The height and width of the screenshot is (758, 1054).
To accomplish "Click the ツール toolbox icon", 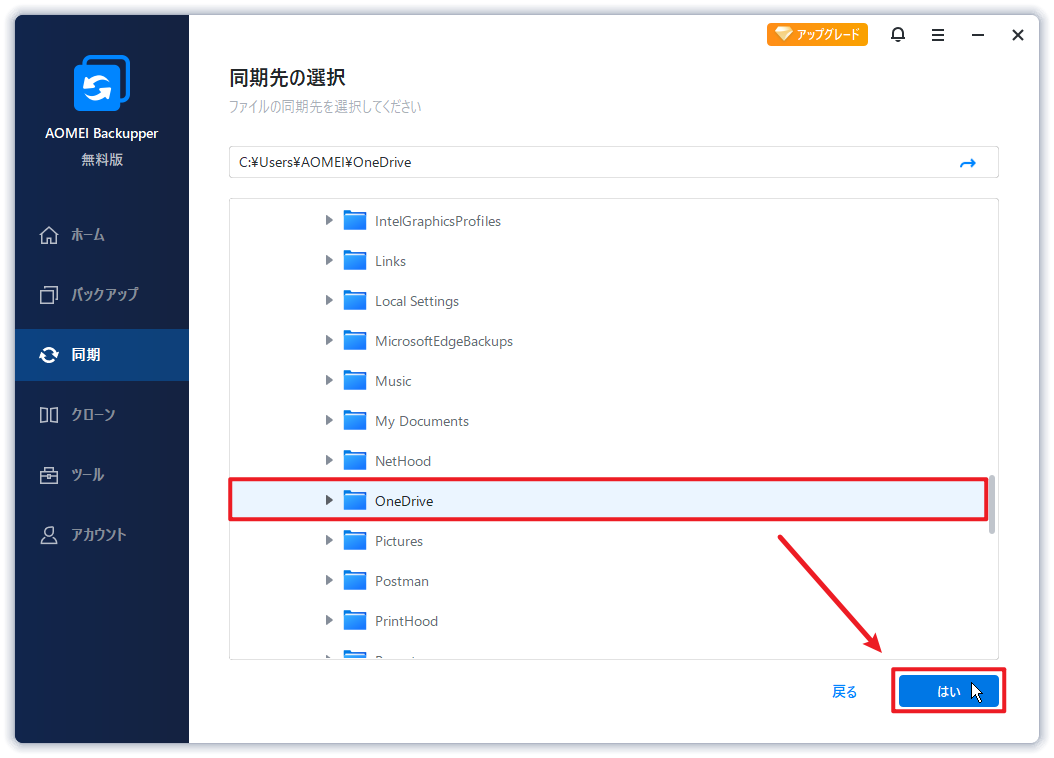I will [48, 475].
